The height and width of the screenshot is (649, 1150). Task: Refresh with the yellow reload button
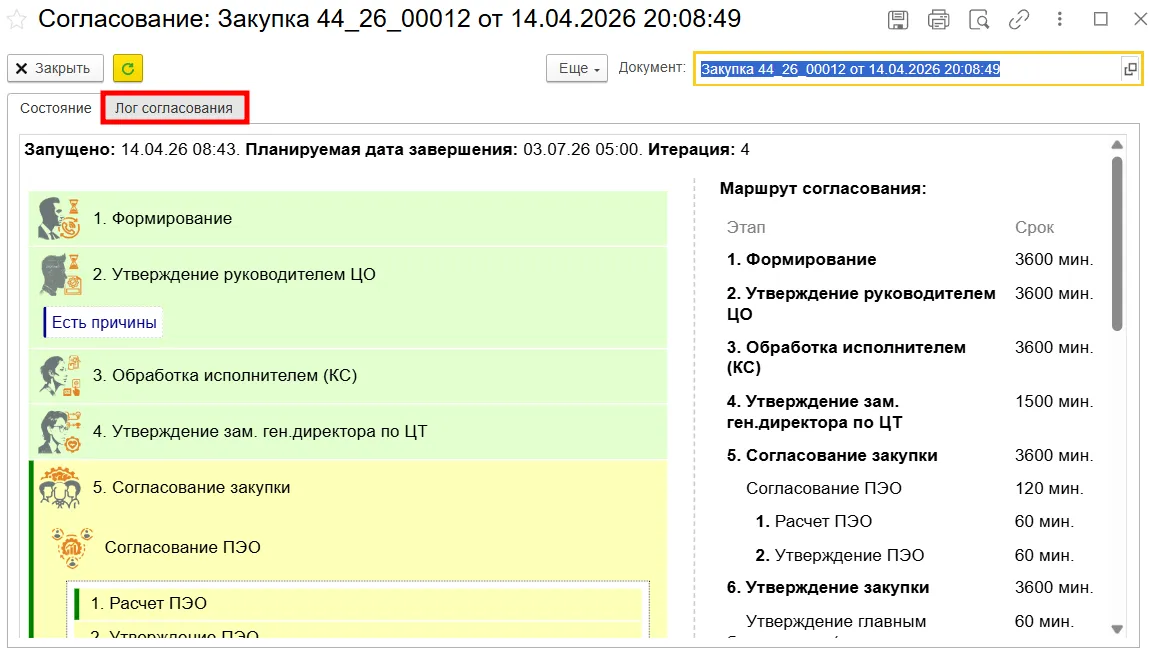tap(128, 68)
